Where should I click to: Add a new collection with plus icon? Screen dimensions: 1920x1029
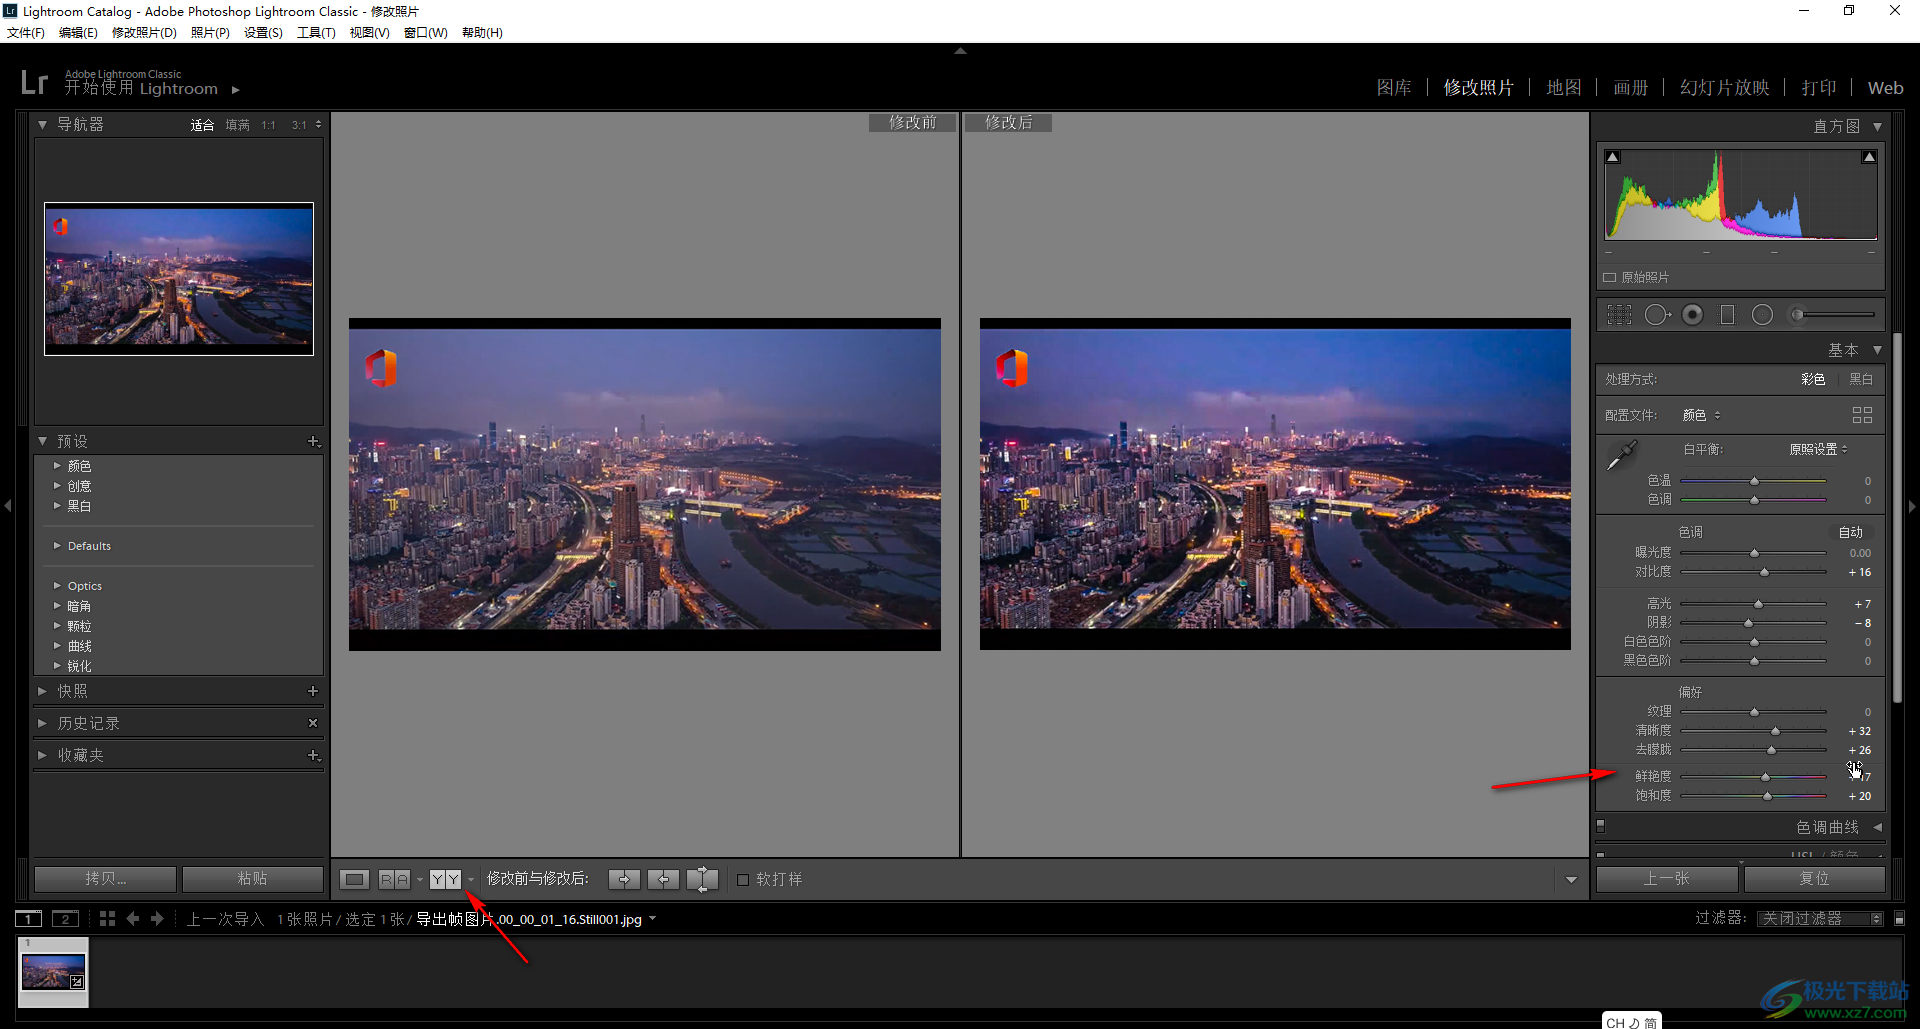click(x=313, y=755)
